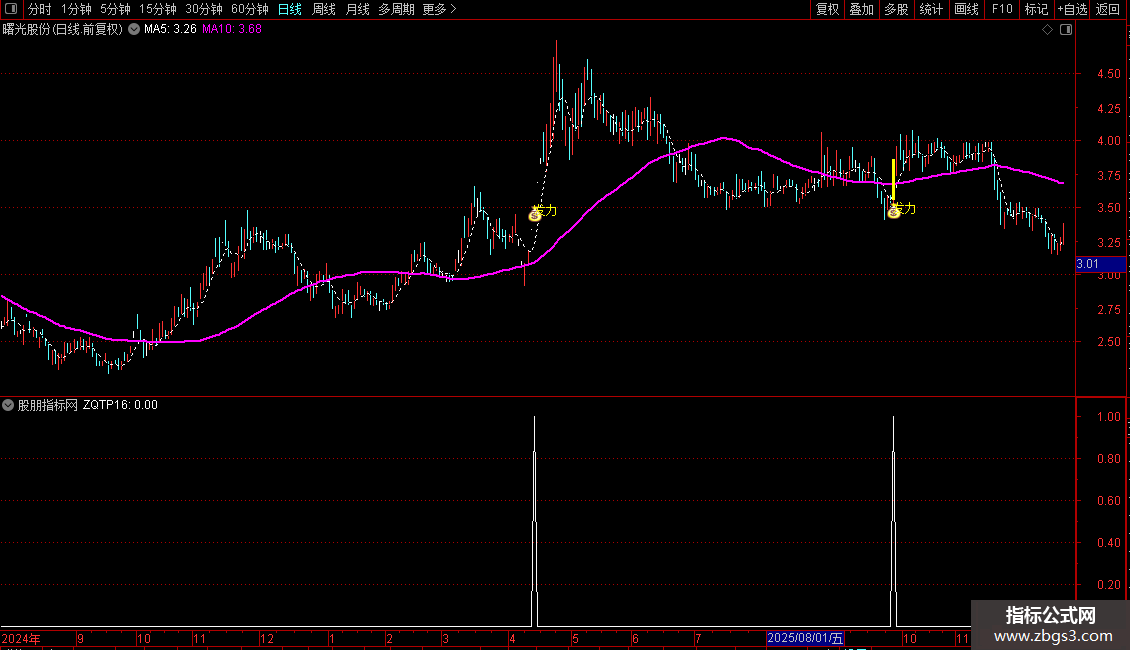Open the 画线 drawing tools
The height and width of the screenshot is (650, 1130).
click(x=966, y=9)
